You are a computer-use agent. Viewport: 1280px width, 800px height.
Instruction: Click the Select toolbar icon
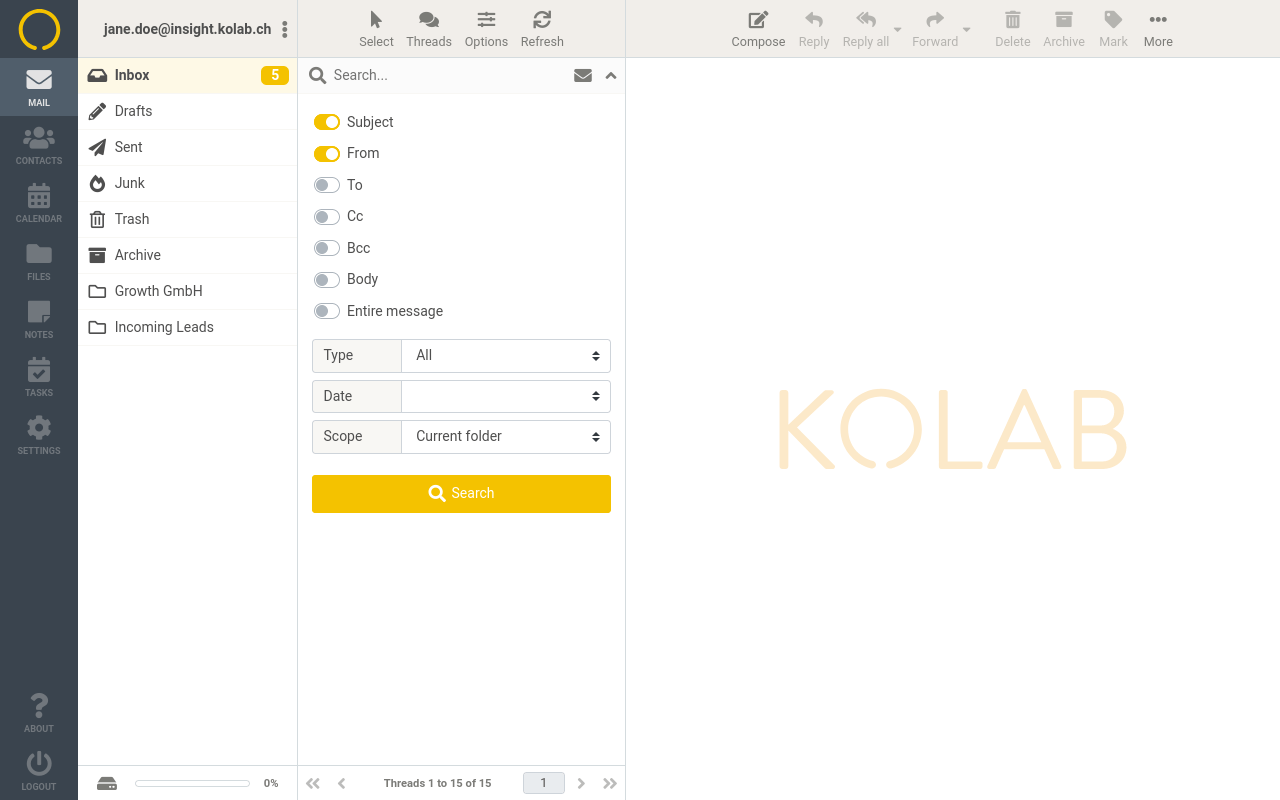[376, 29]
